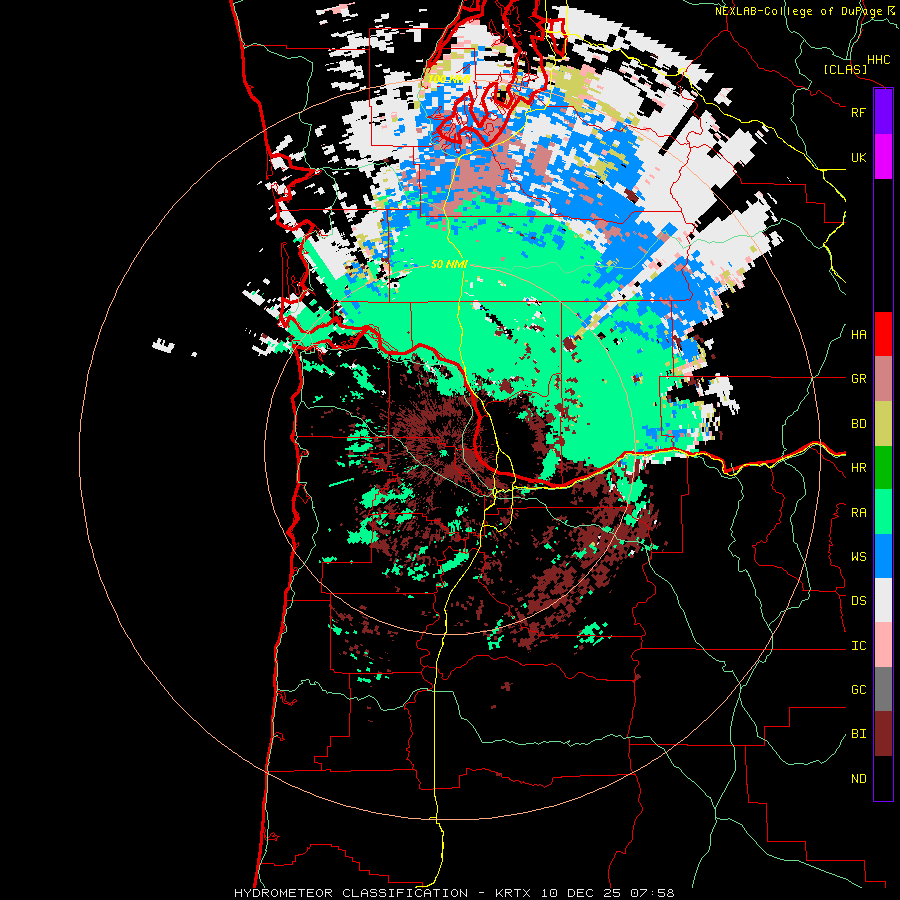This screenshot has height=900, width=900.
Task: Click the HYDROMETEOR CLASSIFICATION title text
Action: (x=351, y=893)
